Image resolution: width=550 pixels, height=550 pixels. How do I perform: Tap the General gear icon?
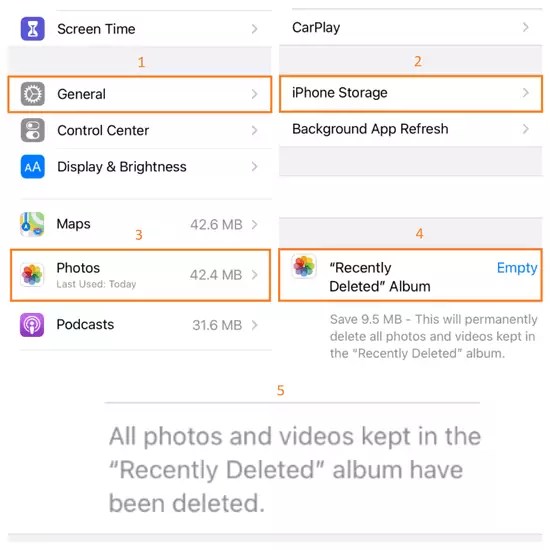(32, 94)
